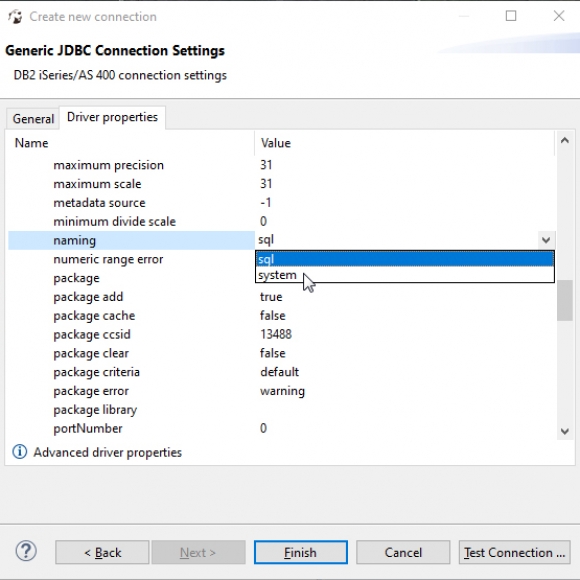Go Back to previous wizard page
The width and height of the screenshot is (580, 580).
pos(102,552)
